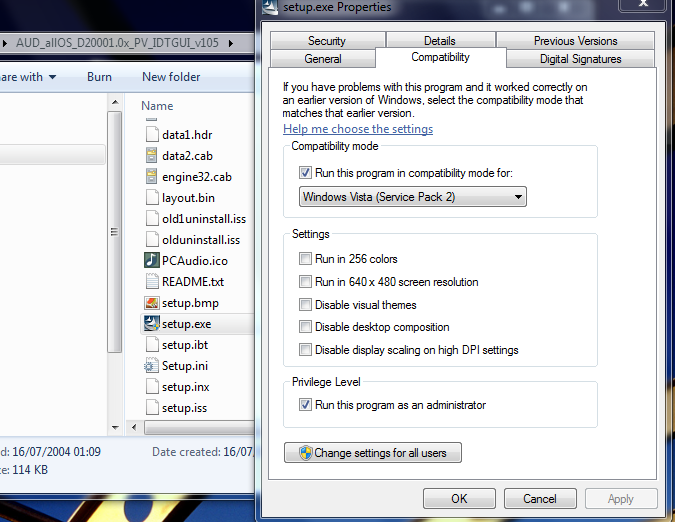
Task: Select the README.txt text document icon
Action: tap(152, 281)
